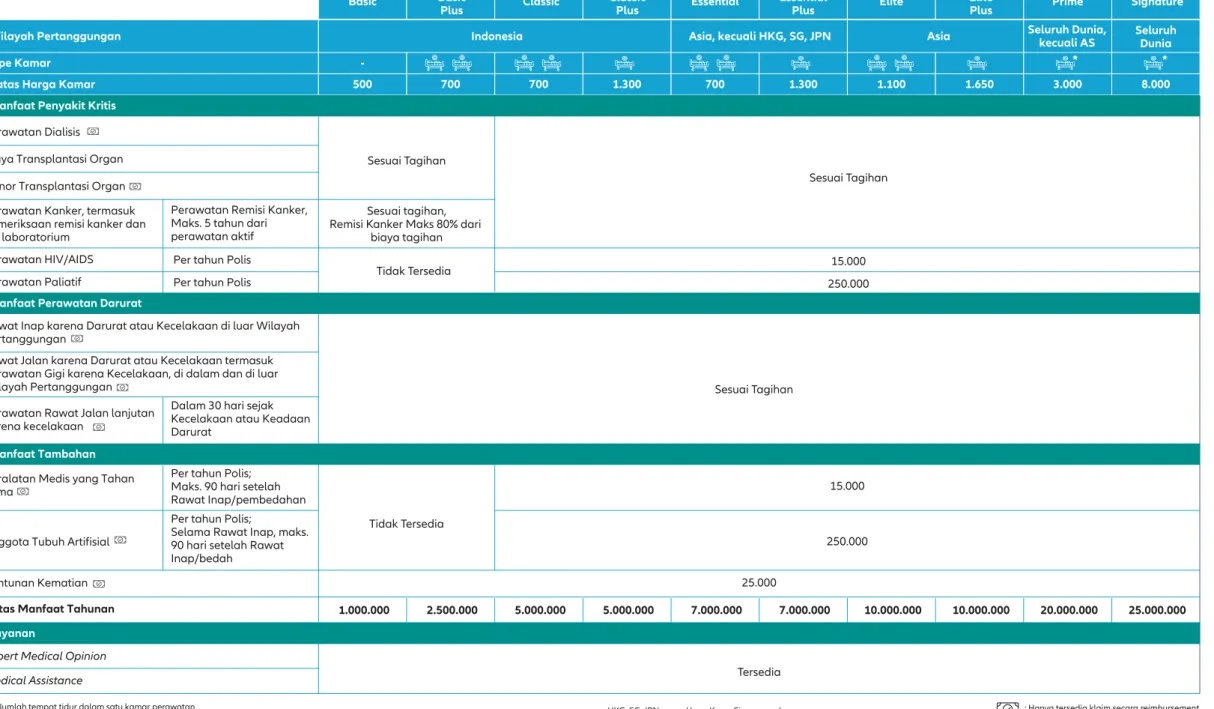Click the 500 room price value
1214x709 pixels.
click(362, 85)
